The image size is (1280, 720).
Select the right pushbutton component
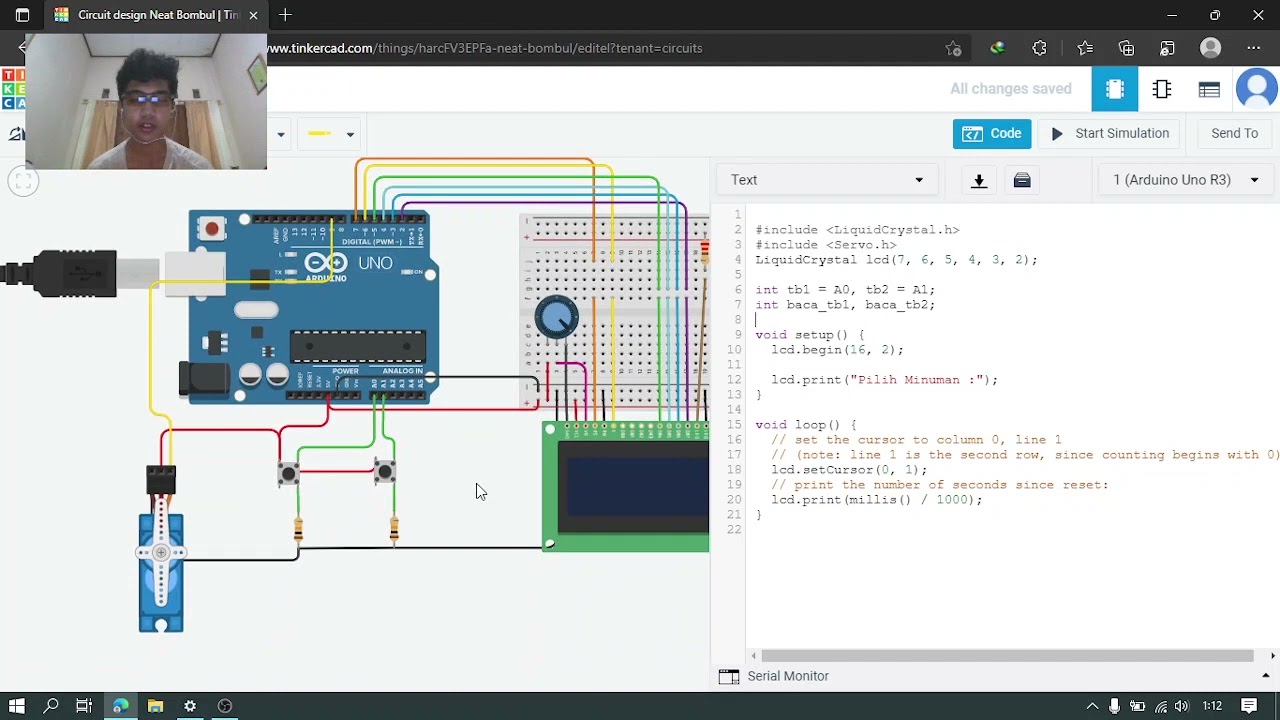[x=385, y=471]
